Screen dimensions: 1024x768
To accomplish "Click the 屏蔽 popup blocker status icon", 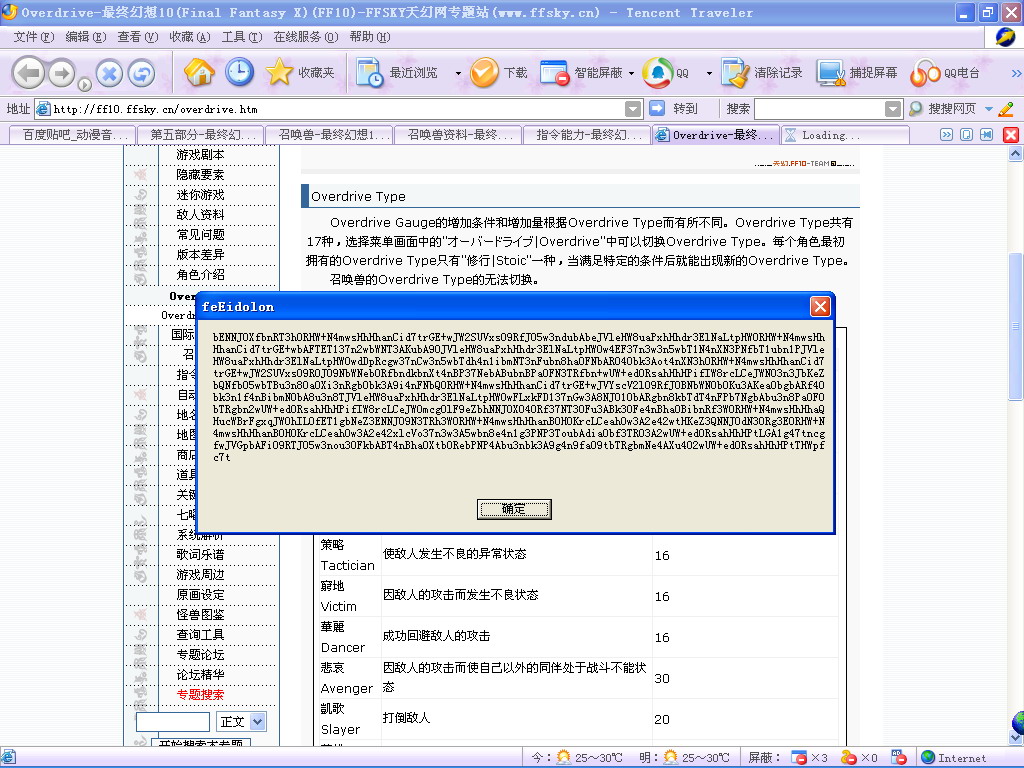I will [x=798, y=758].
